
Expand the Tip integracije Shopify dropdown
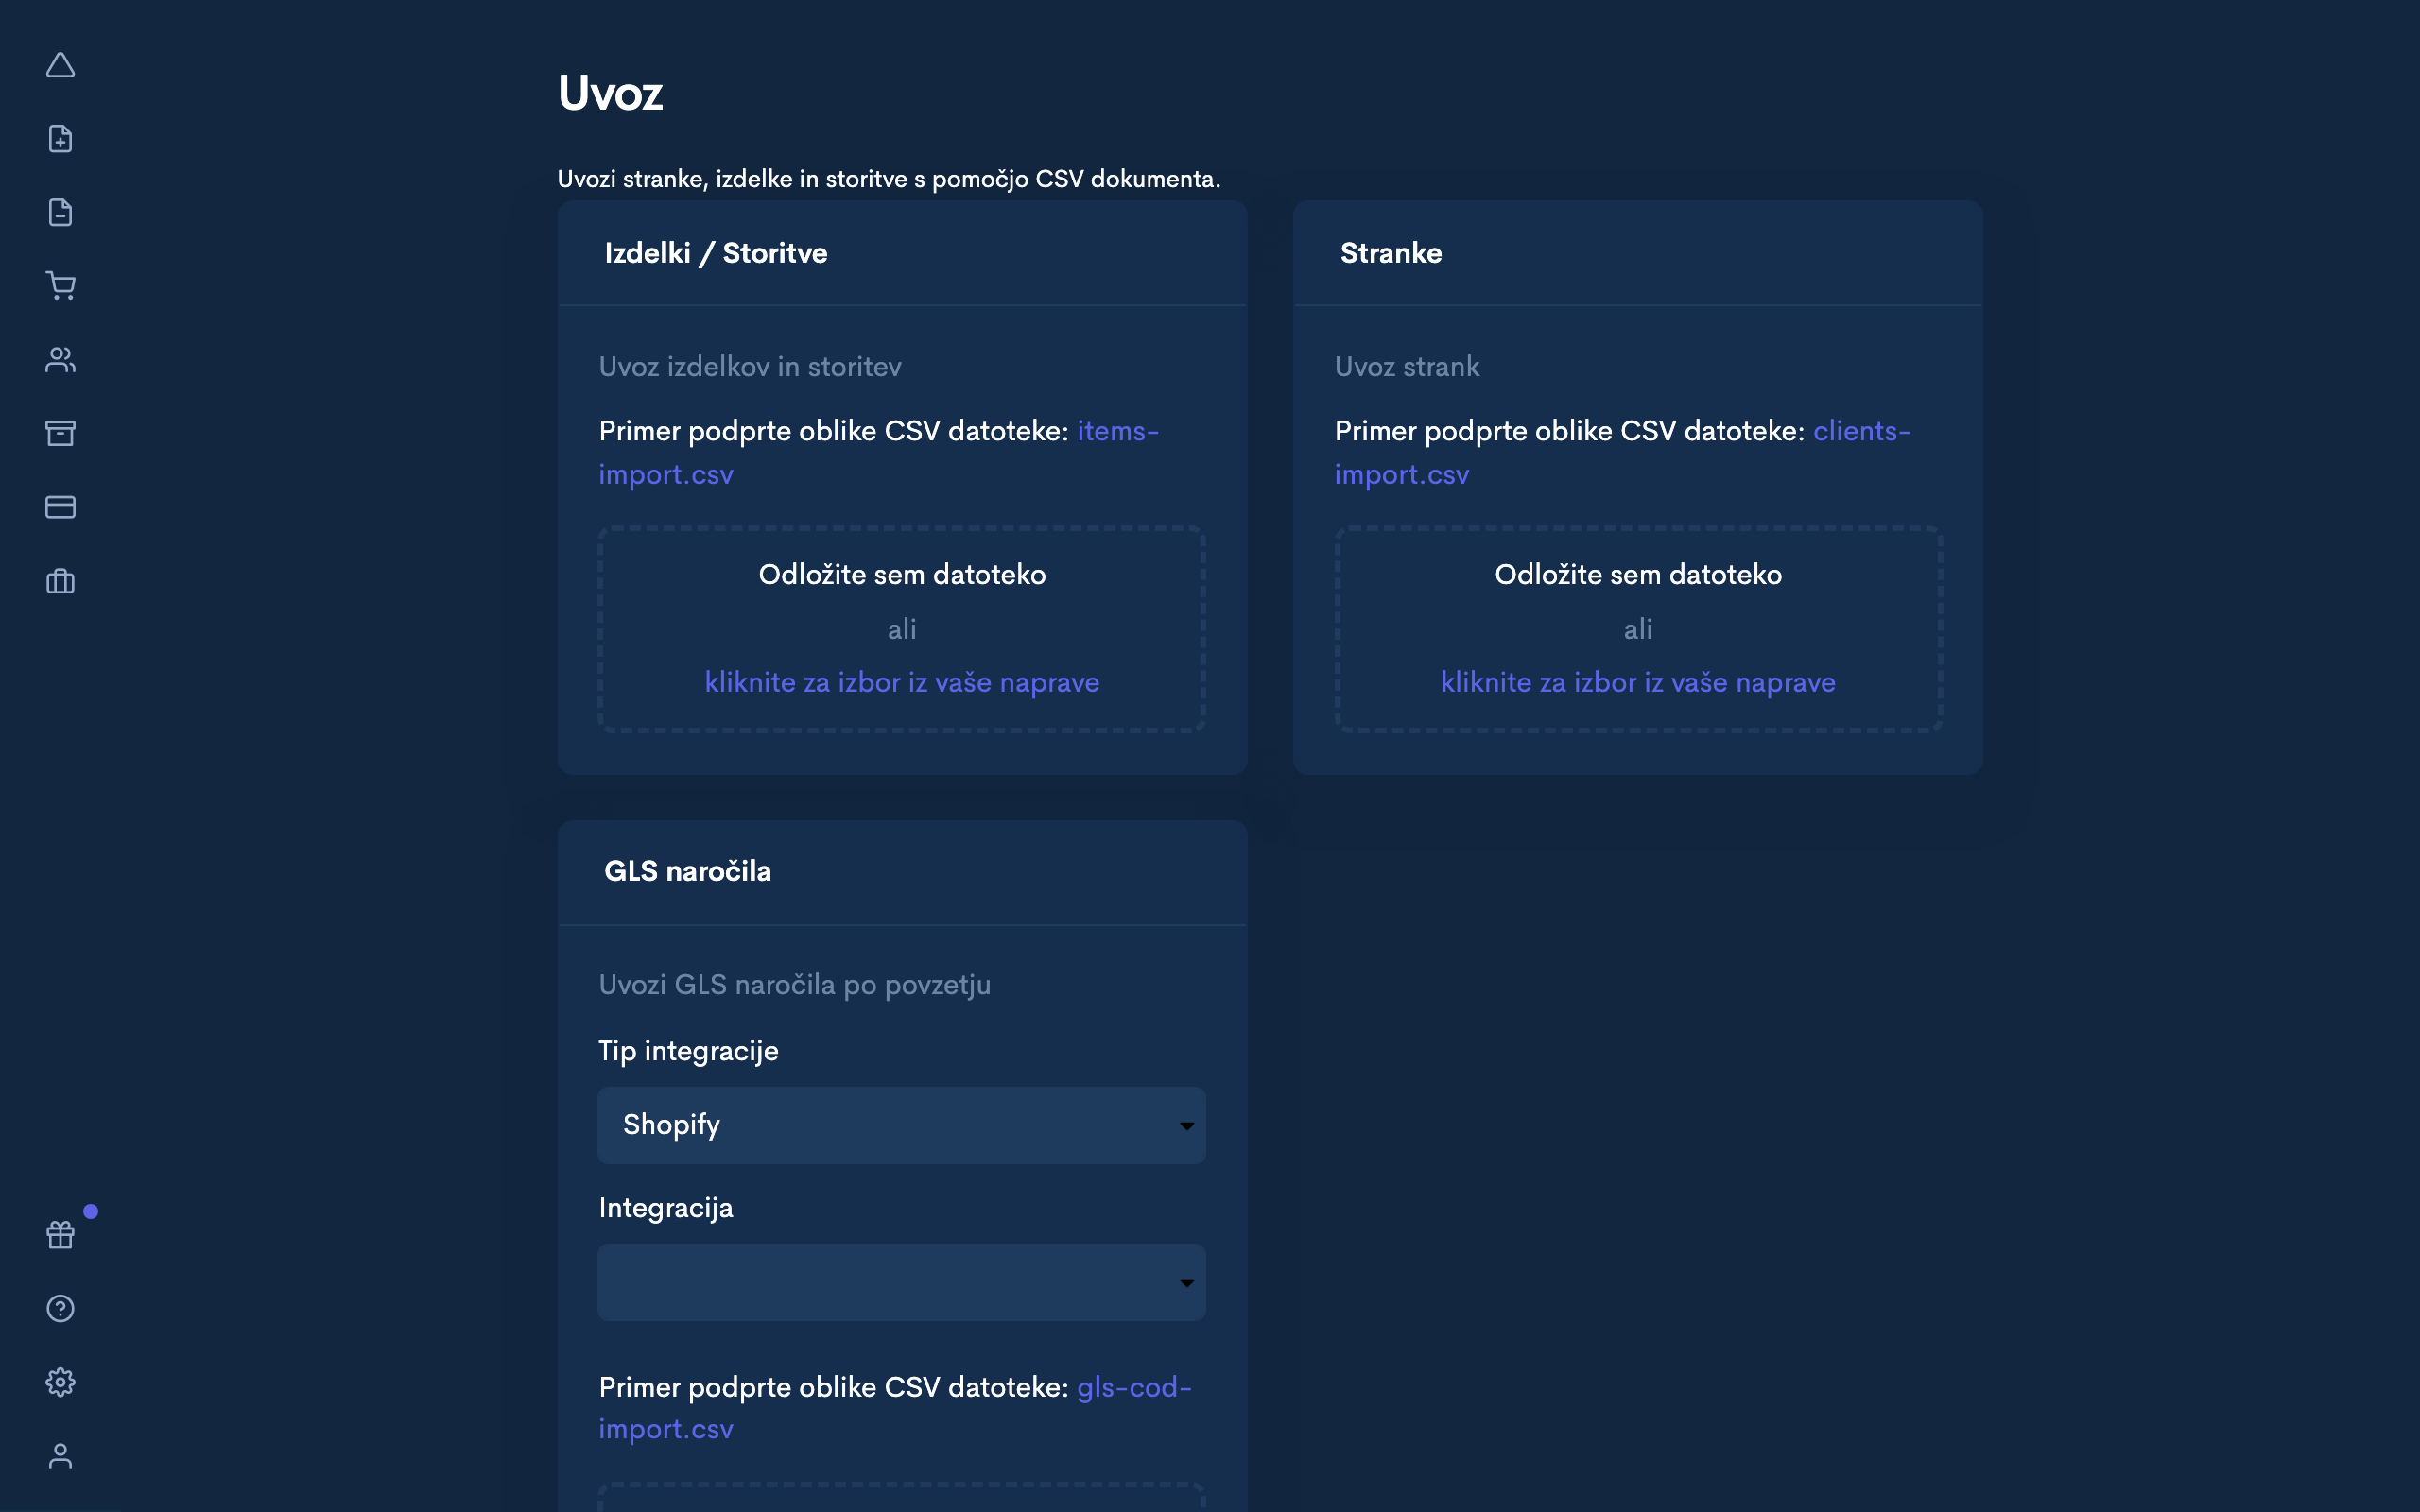point(900,1125)
